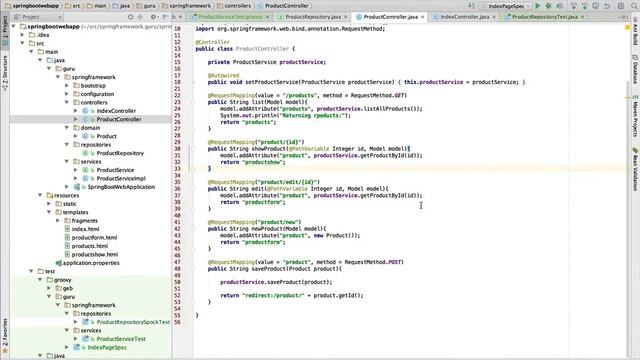The width and height of the screenshot is (640, 360).
Task: Toggle the Favorites tool window button
Action: tap(5, 335)
